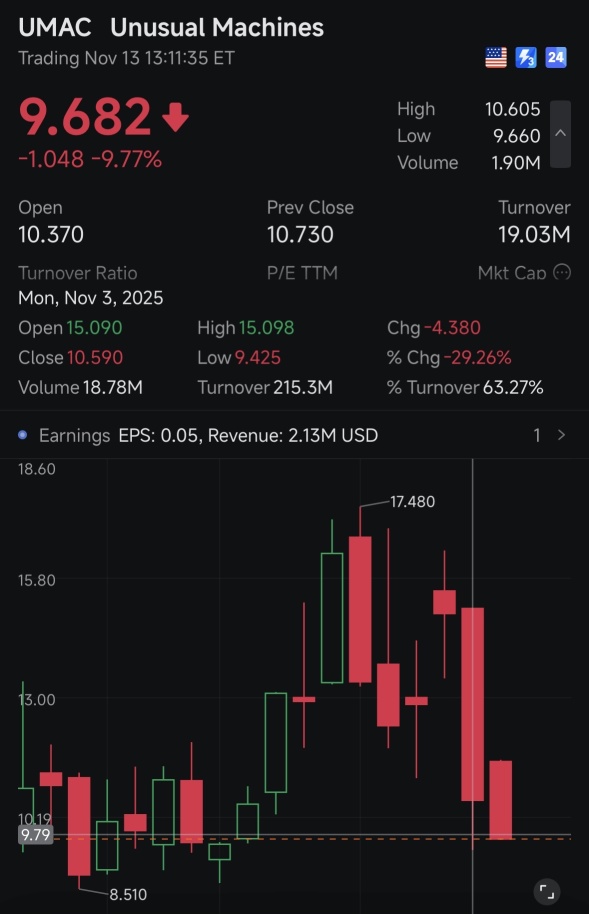This screenshot has width=589, height=914.
Task: Collapse the quote details with the up chevron
Action: [x=560, y=134]
